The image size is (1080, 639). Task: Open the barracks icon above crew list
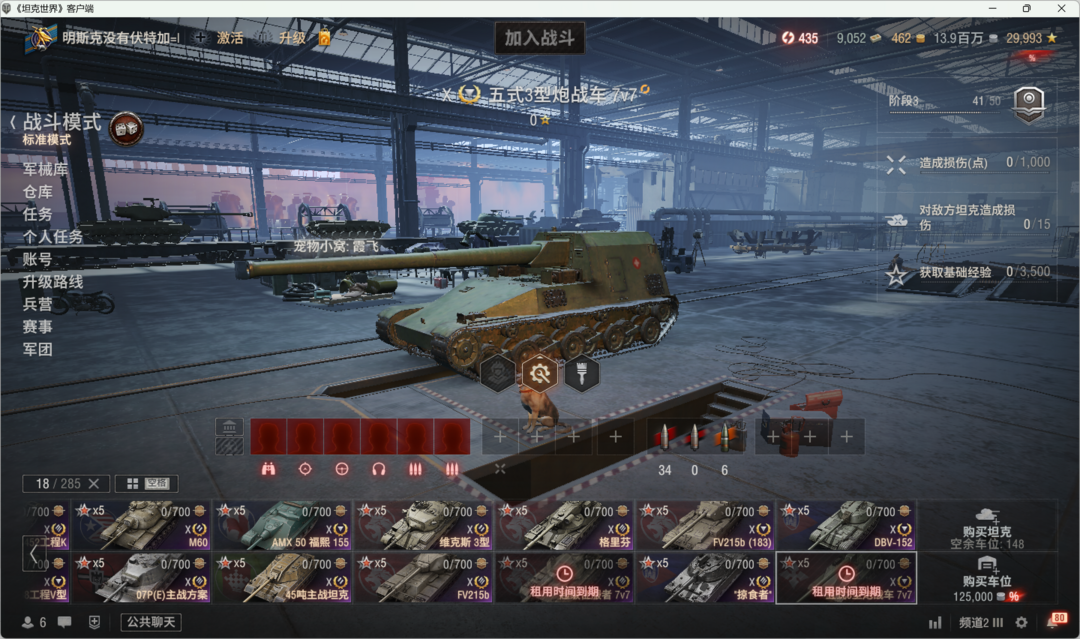229,428
